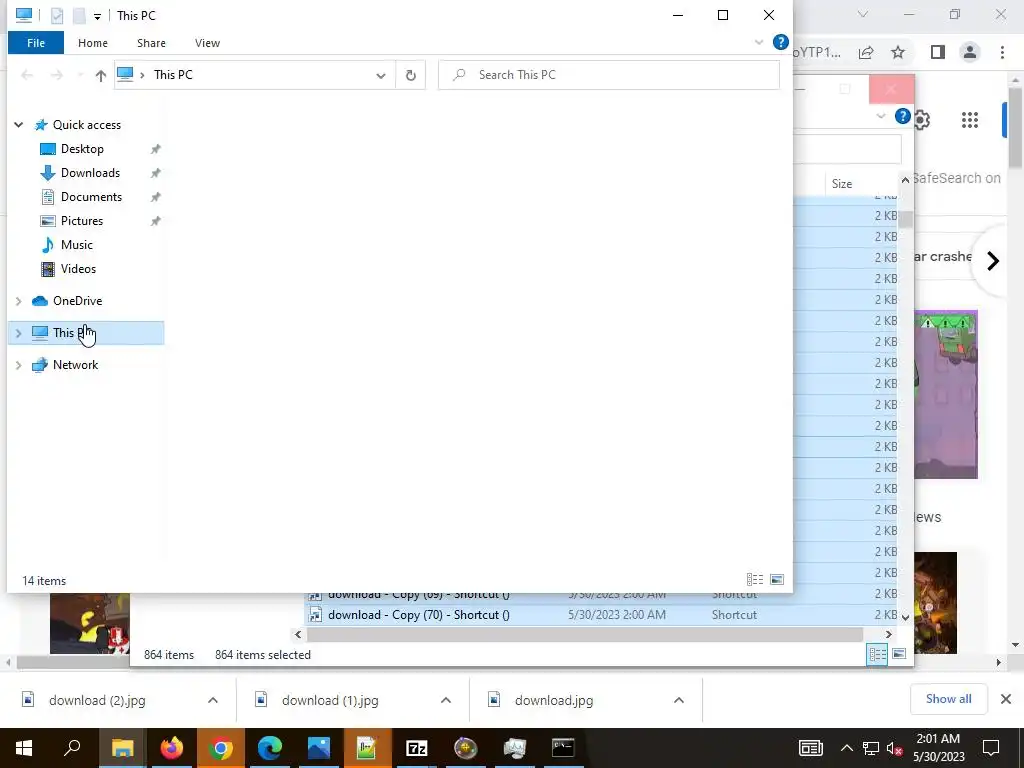Viewport: 1024px width, 768px height.
Task: Expand the ribbon with the chevron
Action: (x=759, y=42)
